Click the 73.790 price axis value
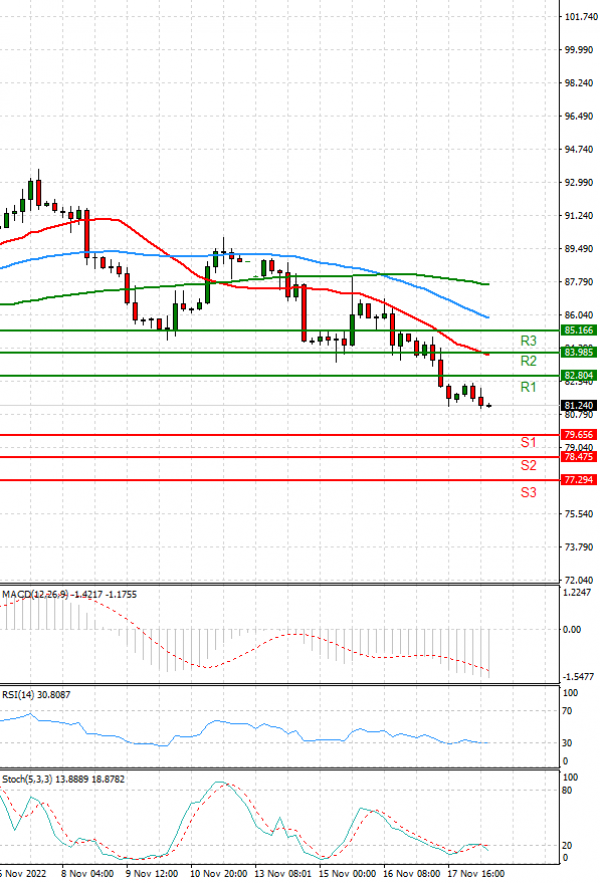Viewport: 600px width, 883px height. pos(579,547)
